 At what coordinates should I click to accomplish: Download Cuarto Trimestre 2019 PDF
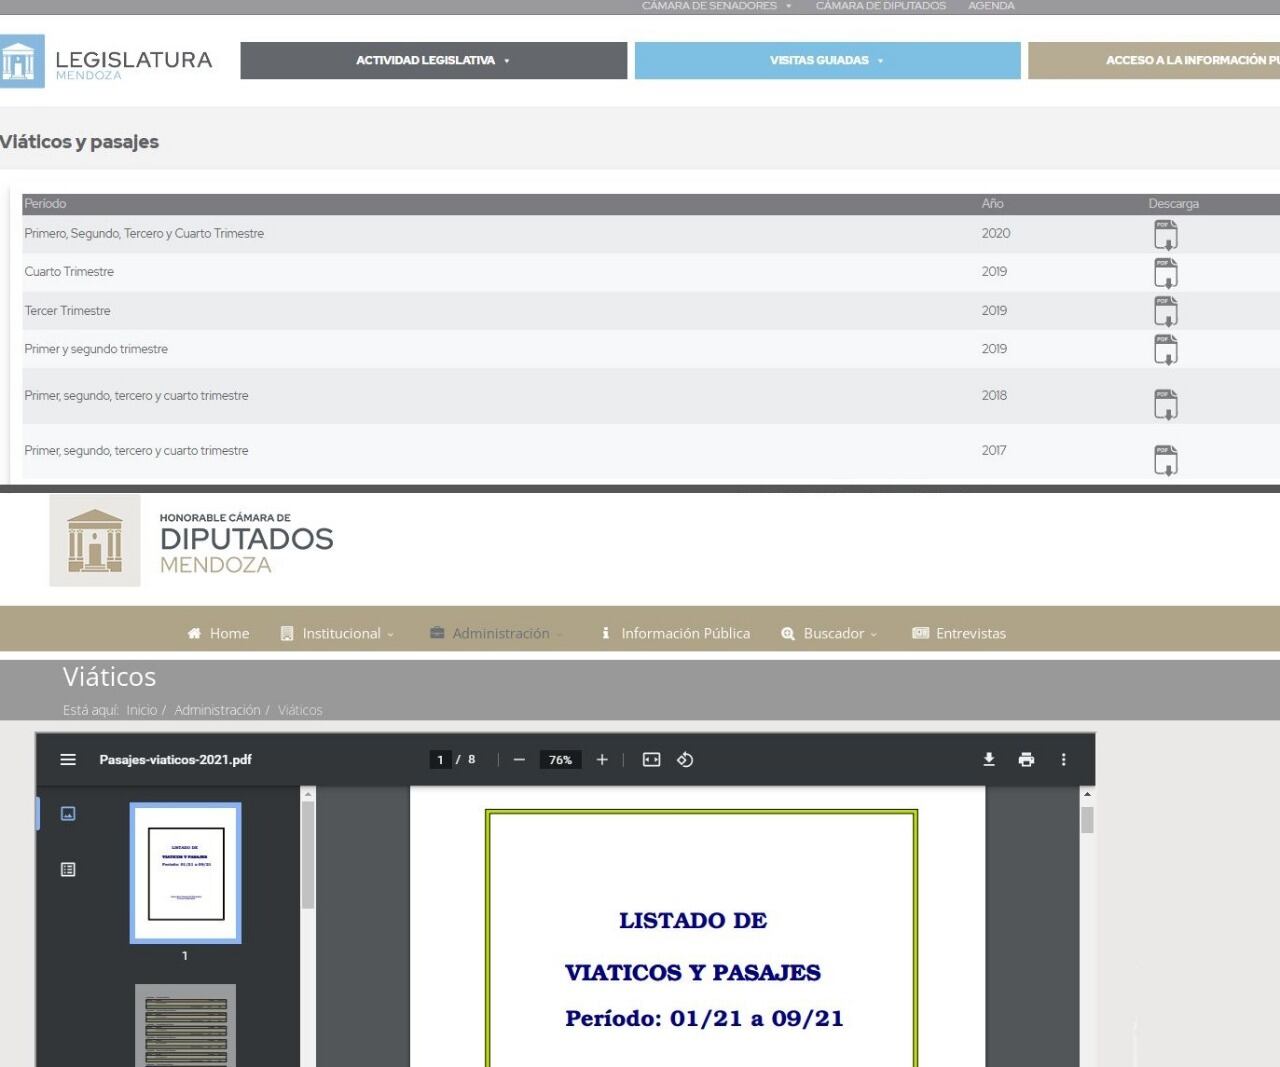pos(1166,273)
